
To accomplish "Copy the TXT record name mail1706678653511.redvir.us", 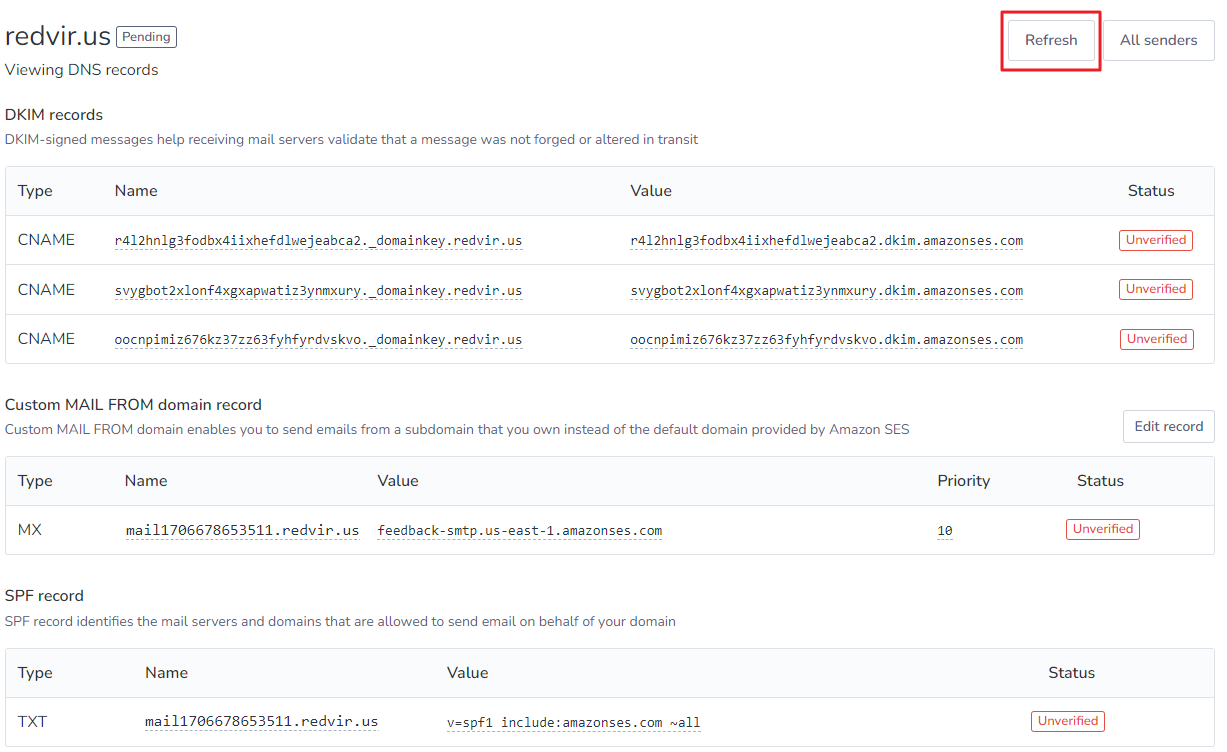I will [262, 722].
